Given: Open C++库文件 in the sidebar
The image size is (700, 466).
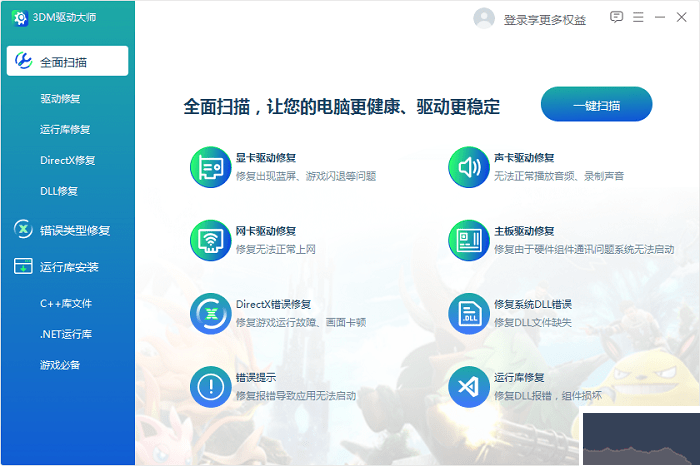Looking at the screenshot, I should click(x=66, y=304).
